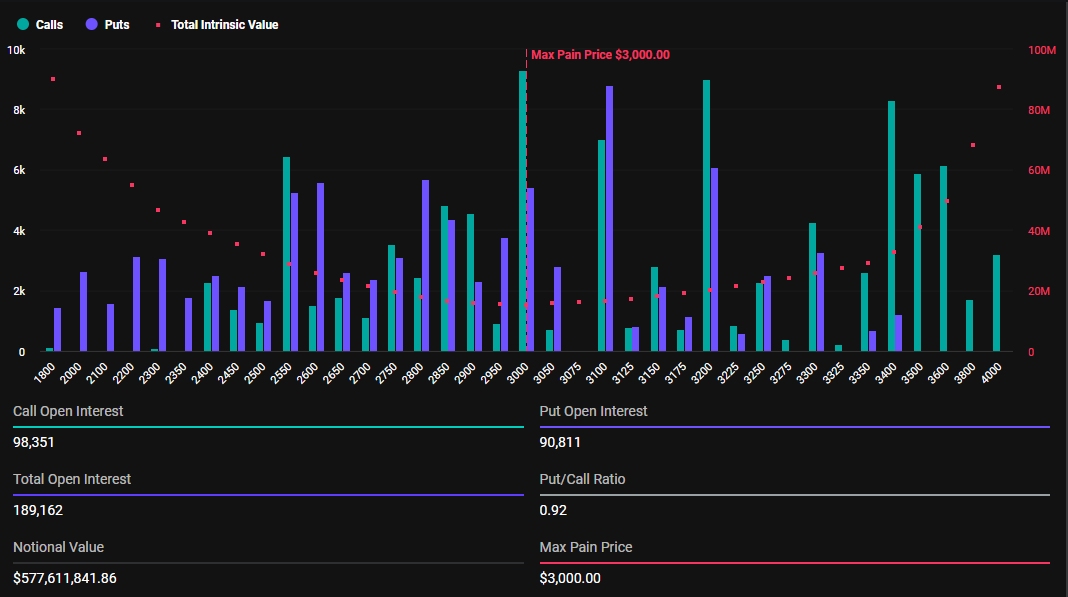Image resolution: width=1068 pixels, height=597 pixels.
Task: Select the 2800 strike puts bar
Action: [x=426, y=266]
